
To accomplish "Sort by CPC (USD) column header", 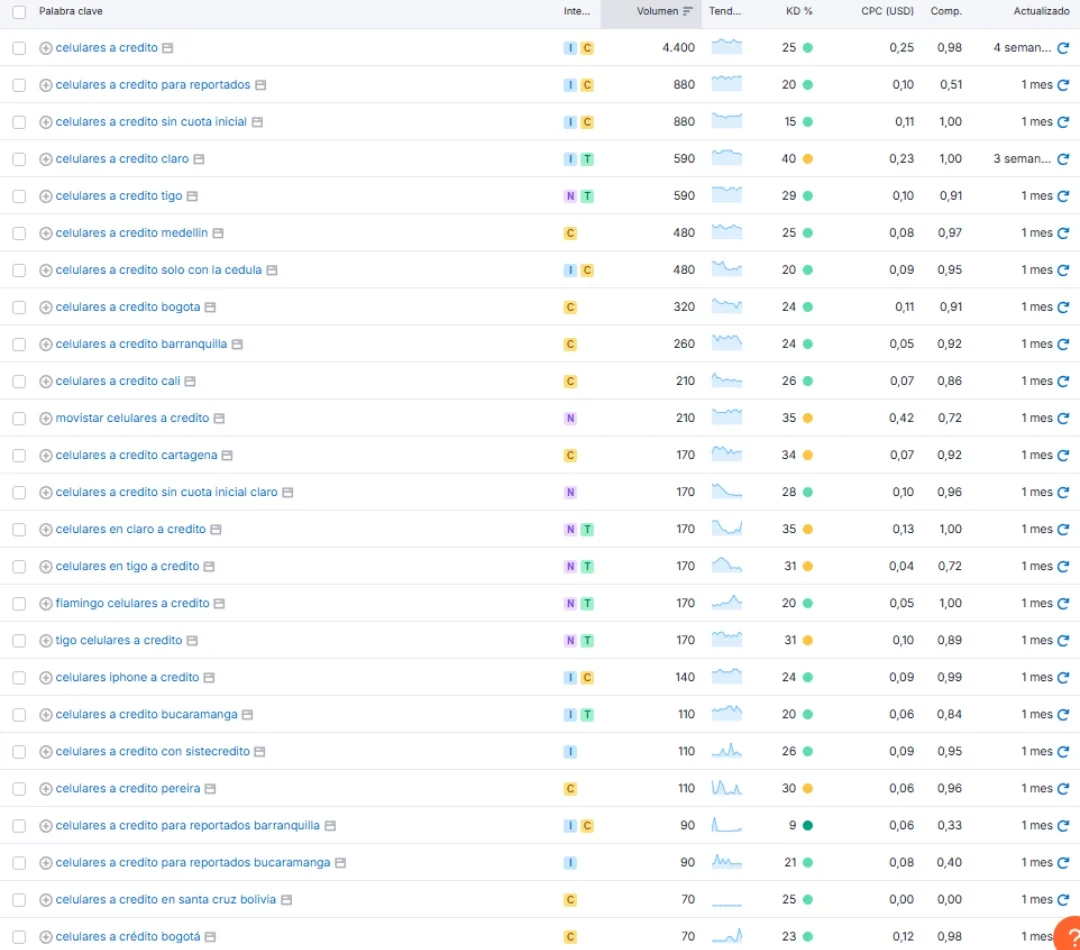I will (x=887, y=12).
